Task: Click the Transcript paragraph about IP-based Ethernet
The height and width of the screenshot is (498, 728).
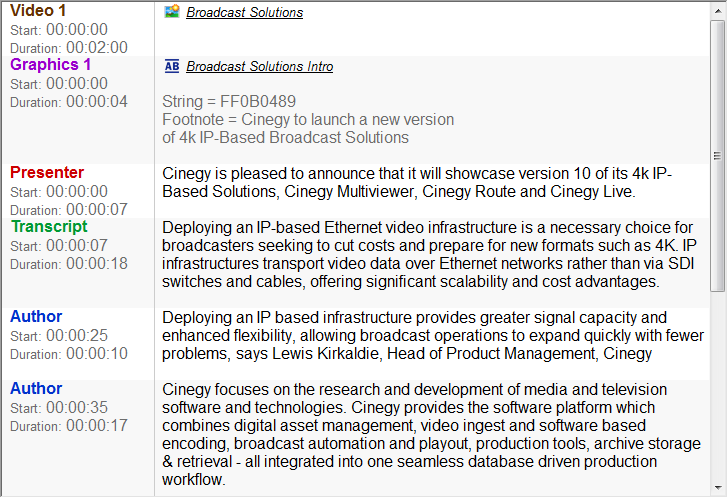Action: tap(428, 254)
